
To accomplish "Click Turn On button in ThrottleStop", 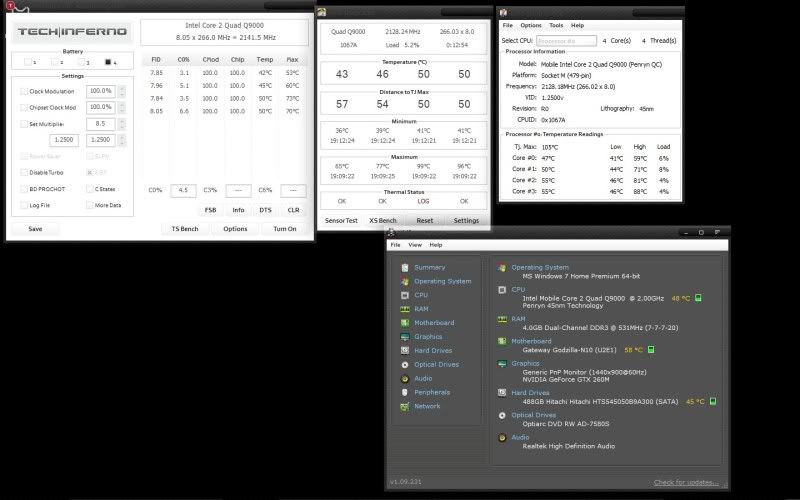I will (285, 229).
